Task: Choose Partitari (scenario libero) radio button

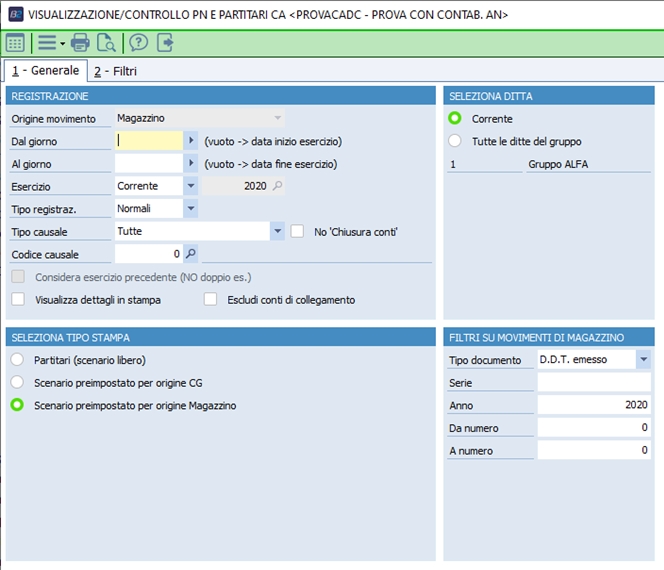Action: [x=17, y=360]
